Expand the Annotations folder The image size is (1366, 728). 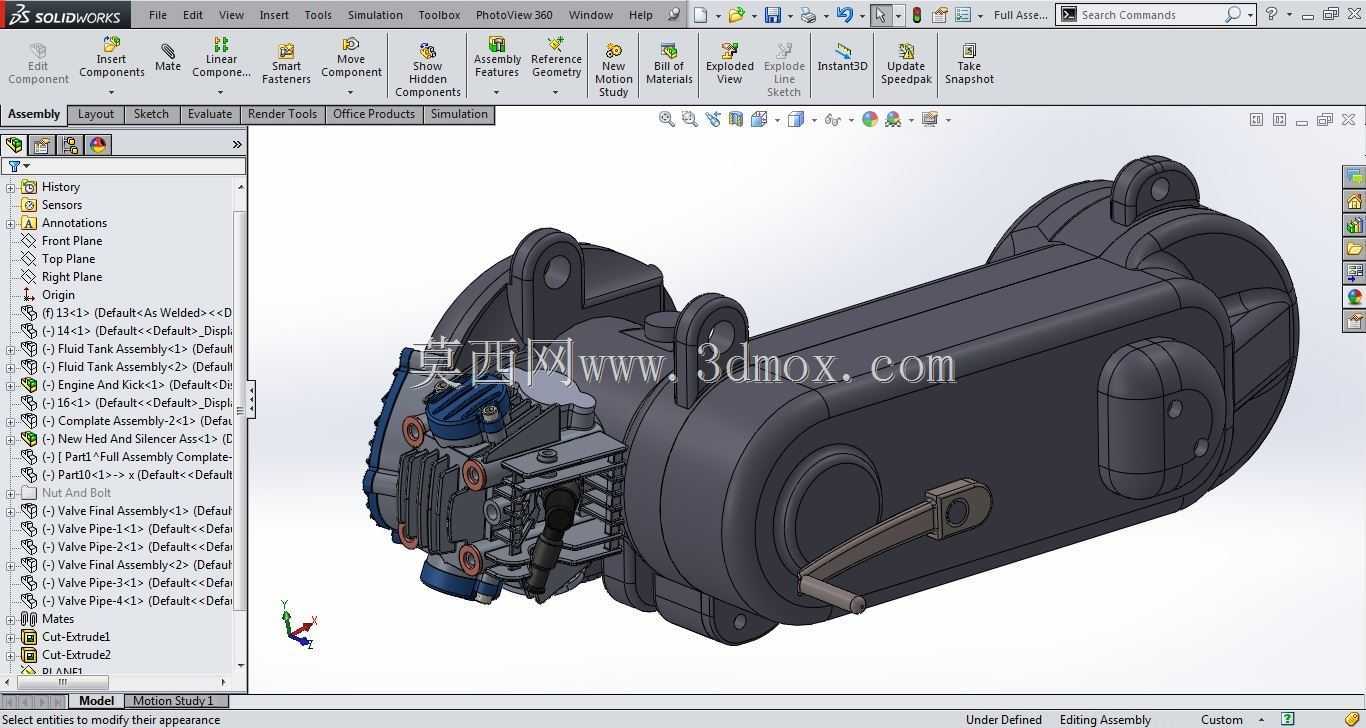click(x=11, y=223)
